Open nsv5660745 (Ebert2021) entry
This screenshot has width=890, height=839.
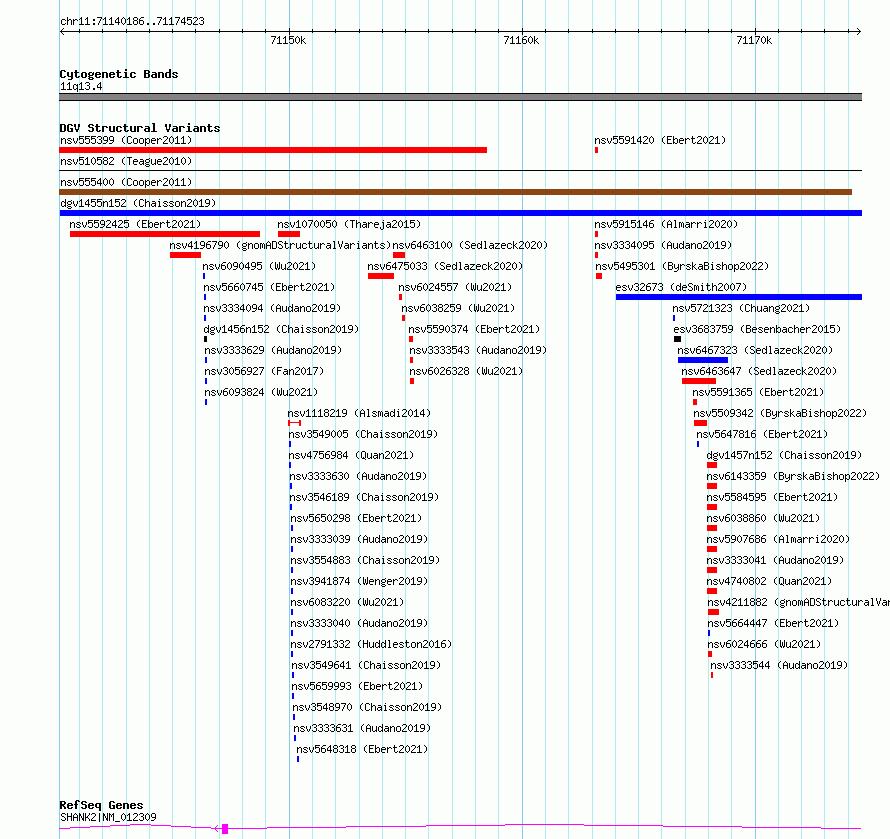pos(270,287)
